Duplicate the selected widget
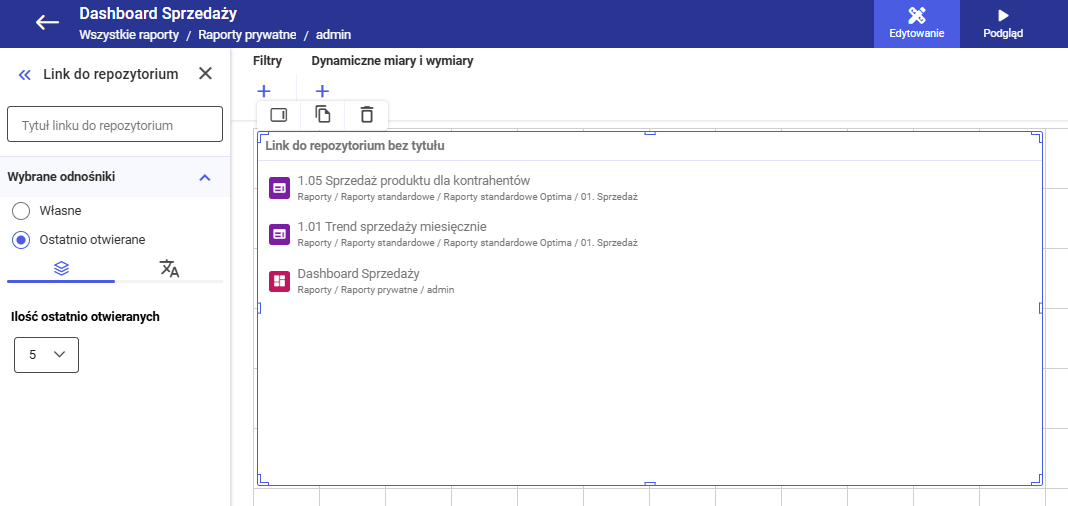1068x506 pixels. 323,114
